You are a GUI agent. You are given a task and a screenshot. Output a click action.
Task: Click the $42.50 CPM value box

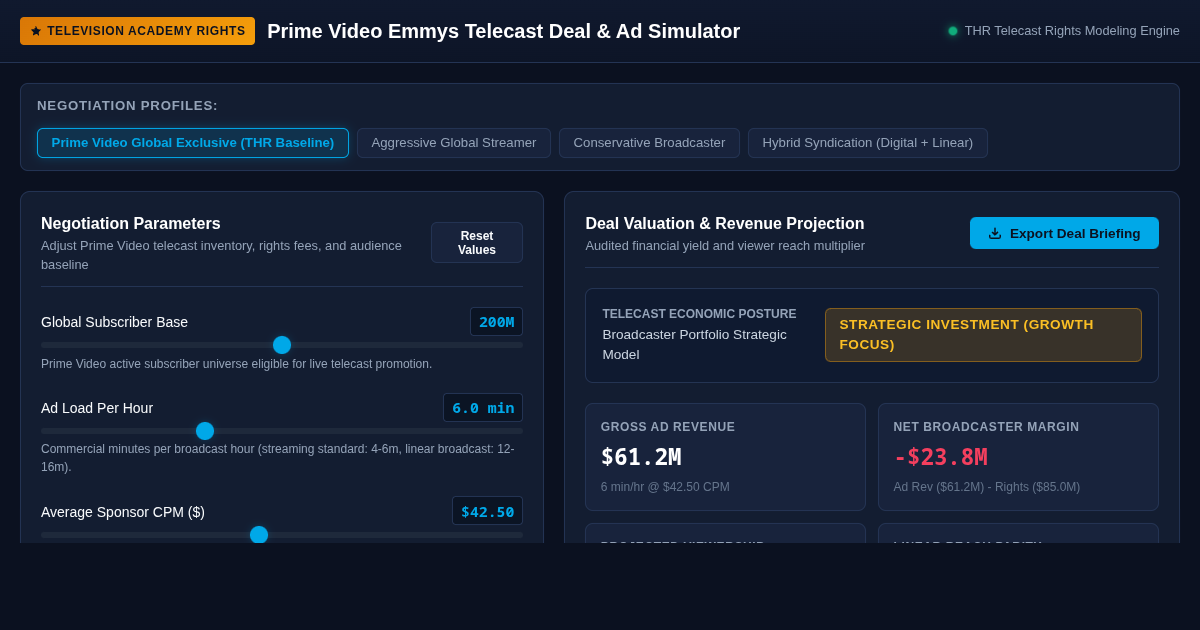pos(487,511)
